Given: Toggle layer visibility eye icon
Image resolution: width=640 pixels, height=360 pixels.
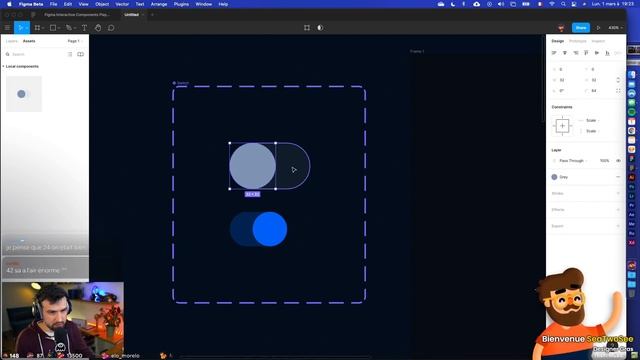Looking at the screenshot, I should pos(618,161).
